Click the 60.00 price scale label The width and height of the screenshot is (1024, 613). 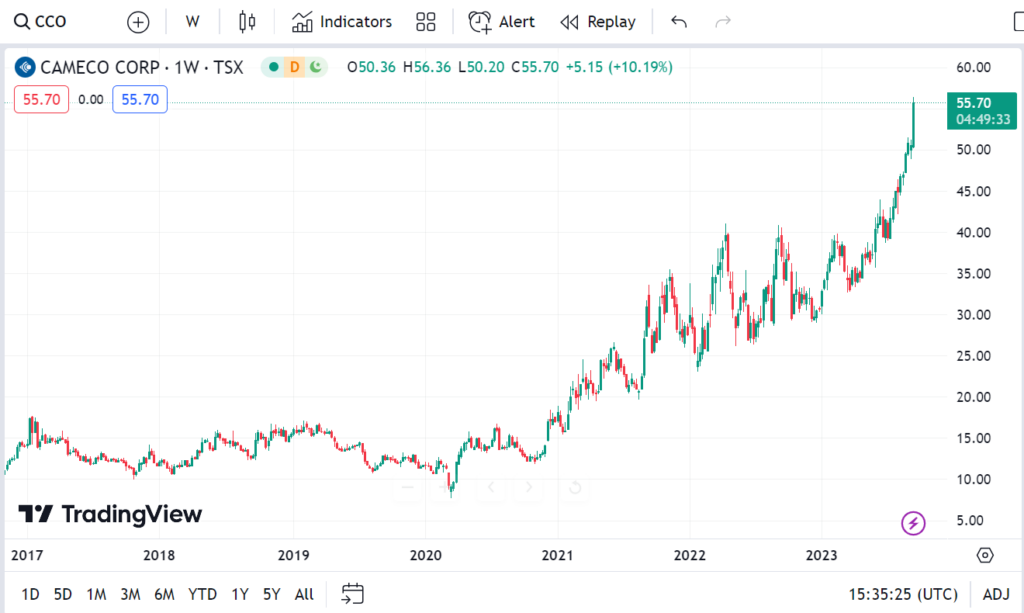point(973,67)
